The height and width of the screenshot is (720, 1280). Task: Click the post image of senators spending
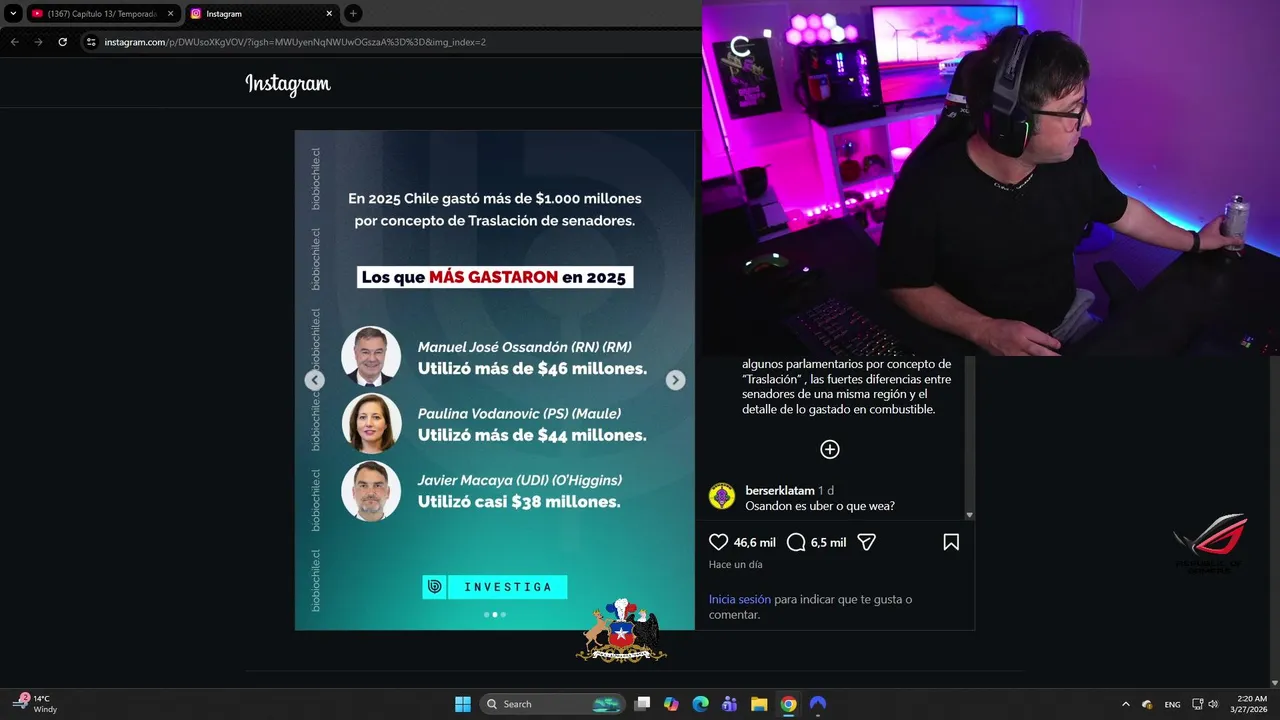[x=495, y=380]
